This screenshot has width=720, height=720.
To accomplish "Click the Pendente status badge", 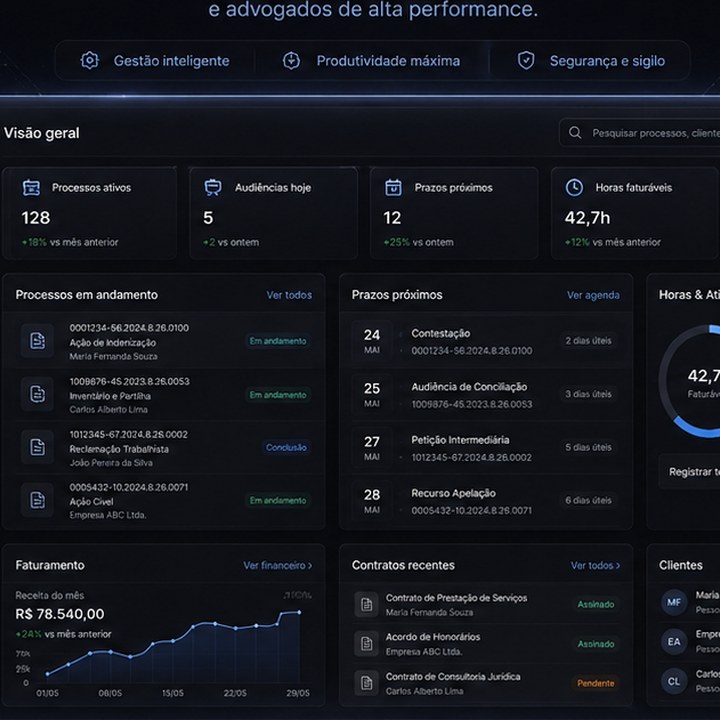I will tap(596, 683).
